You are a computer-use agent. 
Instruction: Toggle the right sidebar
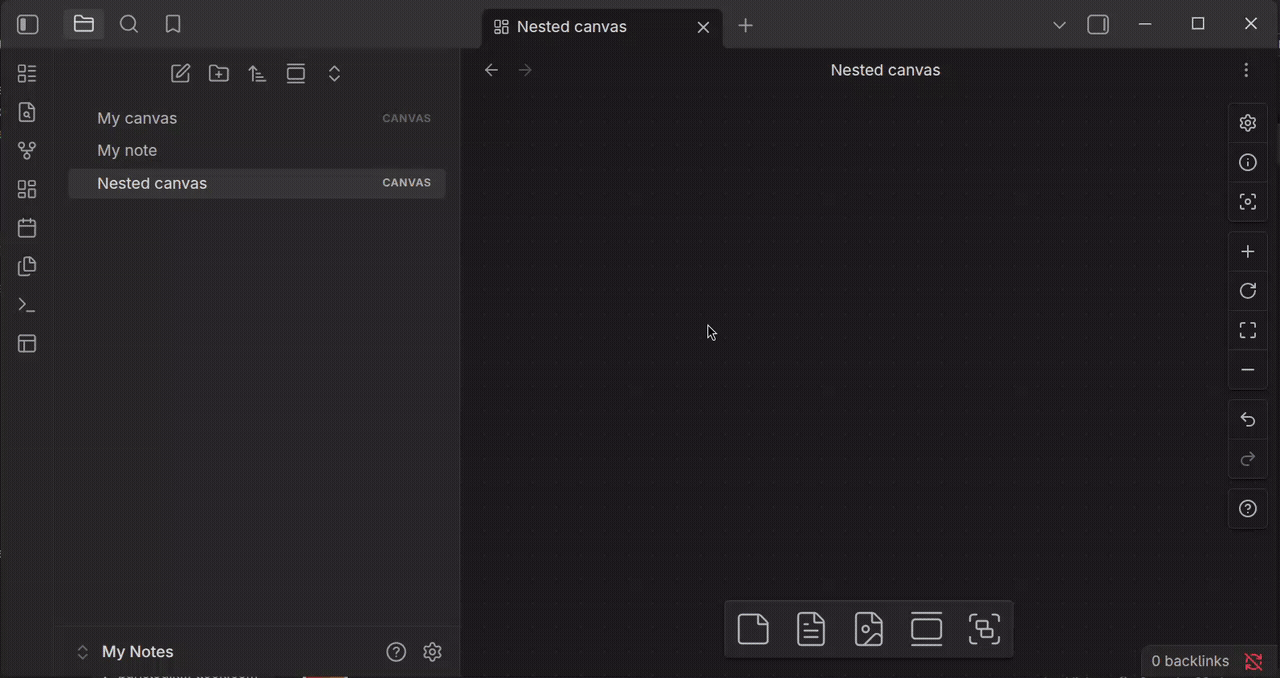coord(1098,25)
